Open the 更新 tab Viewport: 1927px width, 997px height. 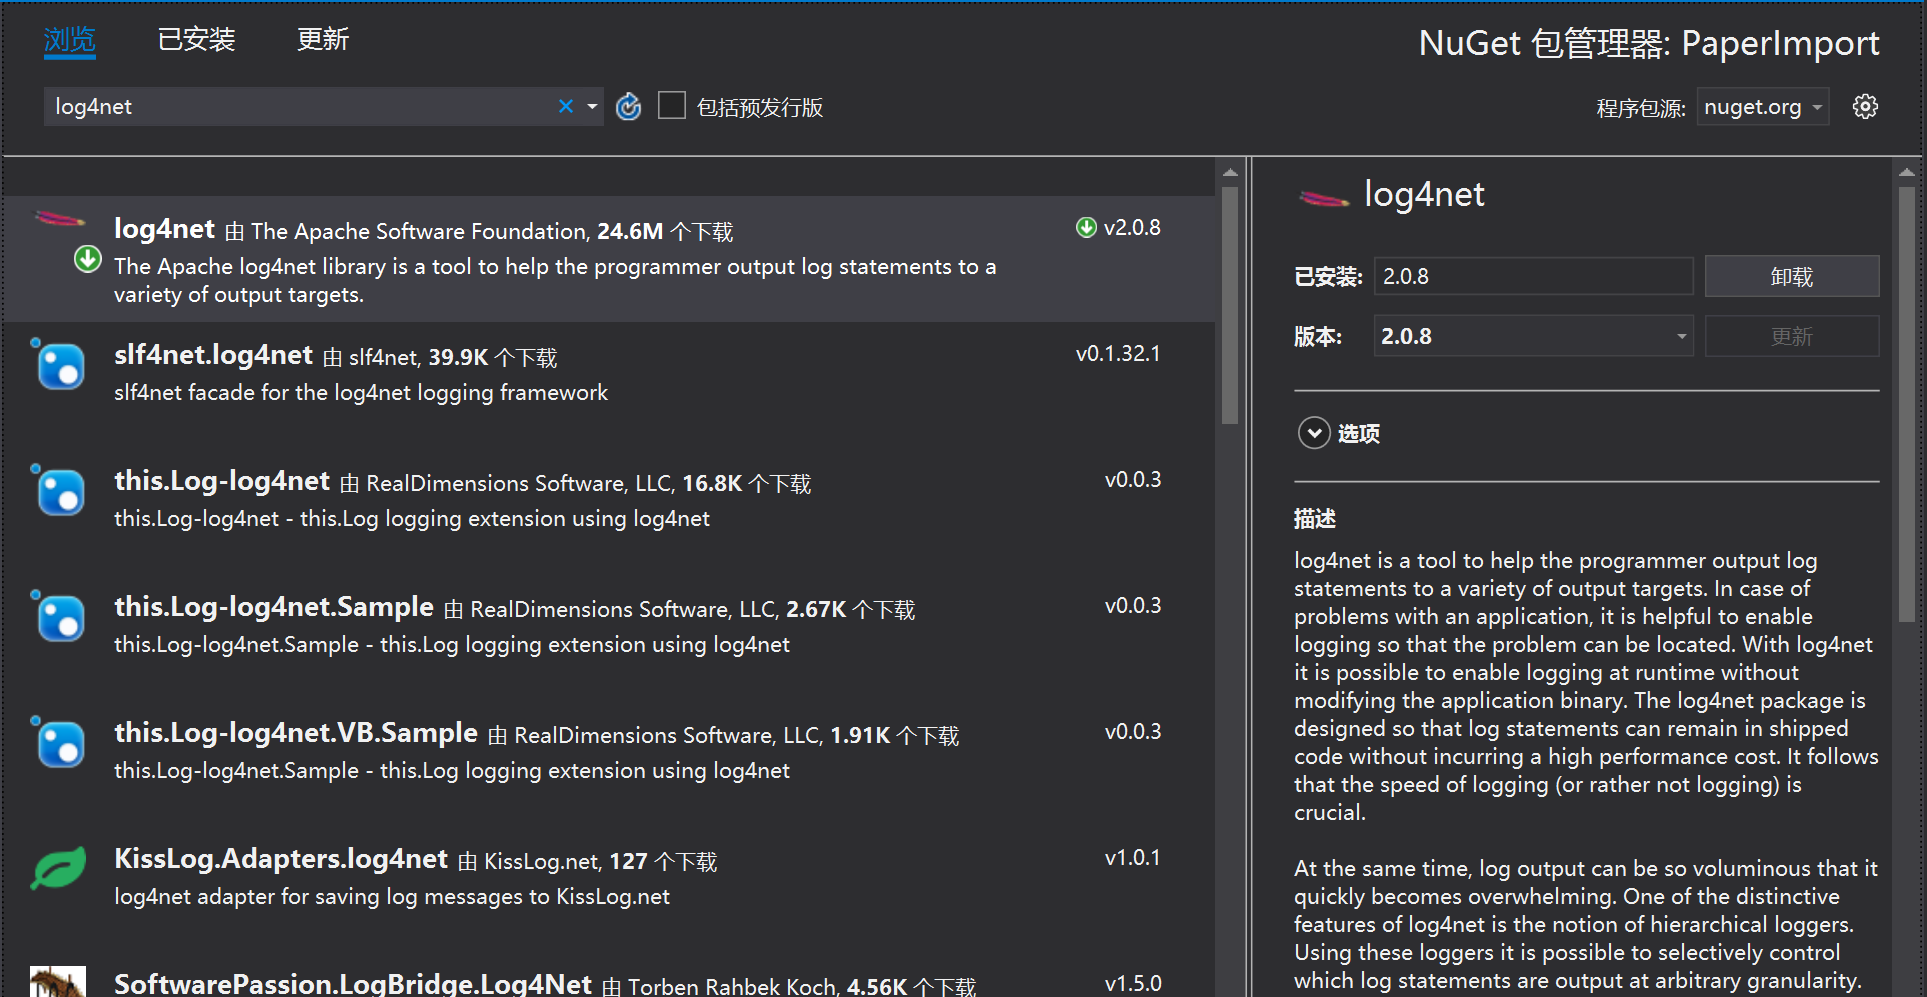(x=322, y=40)
